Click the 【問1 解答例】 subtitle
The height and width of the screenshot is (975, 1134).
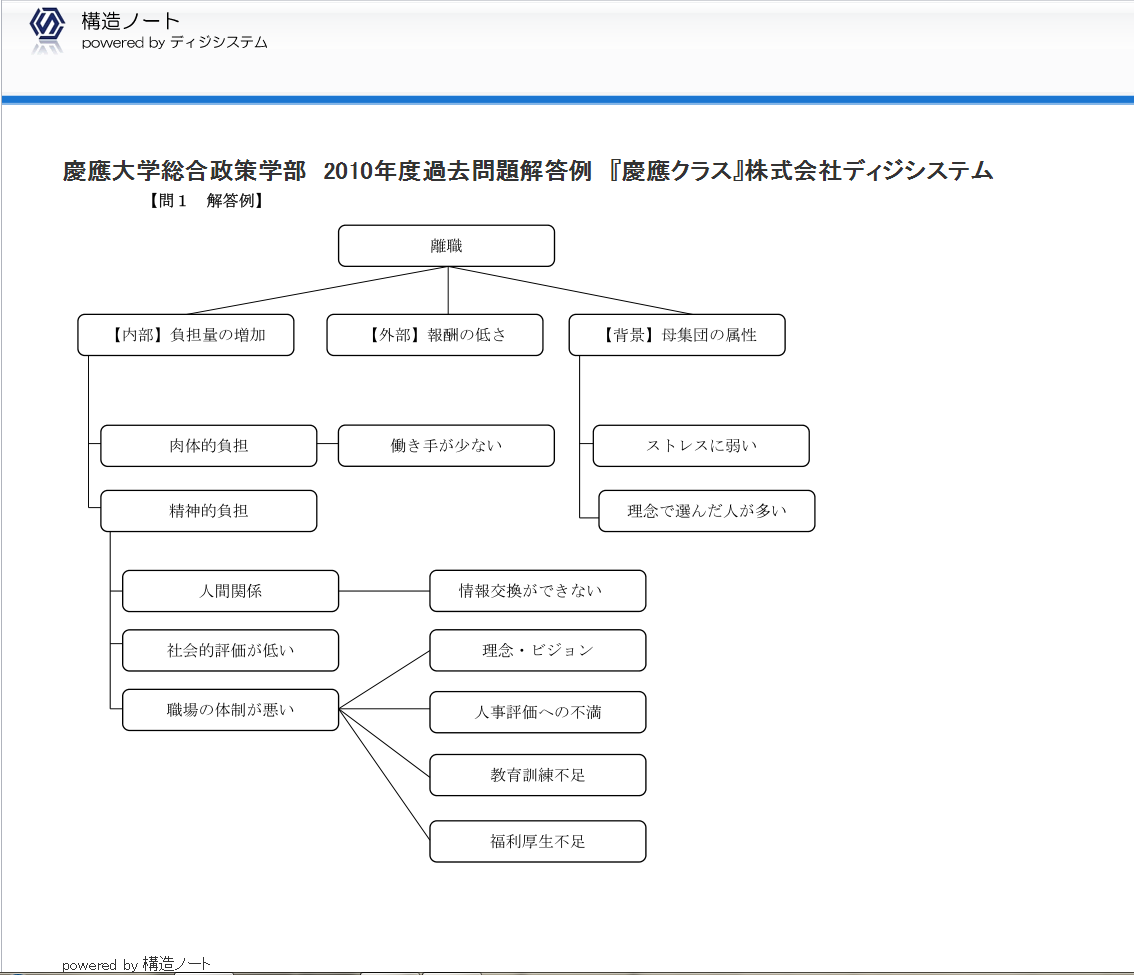(206, 200)
